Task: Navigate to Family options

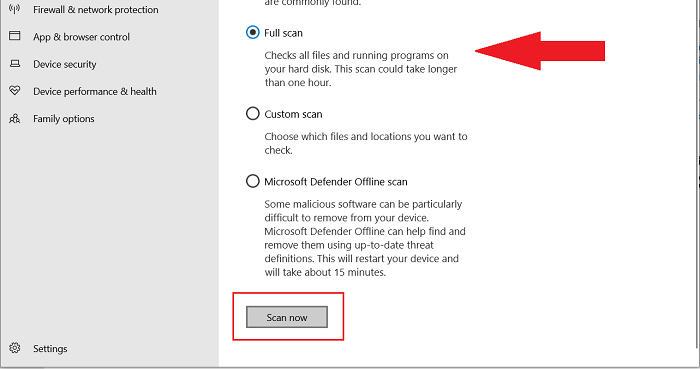Action: (64, 119)
